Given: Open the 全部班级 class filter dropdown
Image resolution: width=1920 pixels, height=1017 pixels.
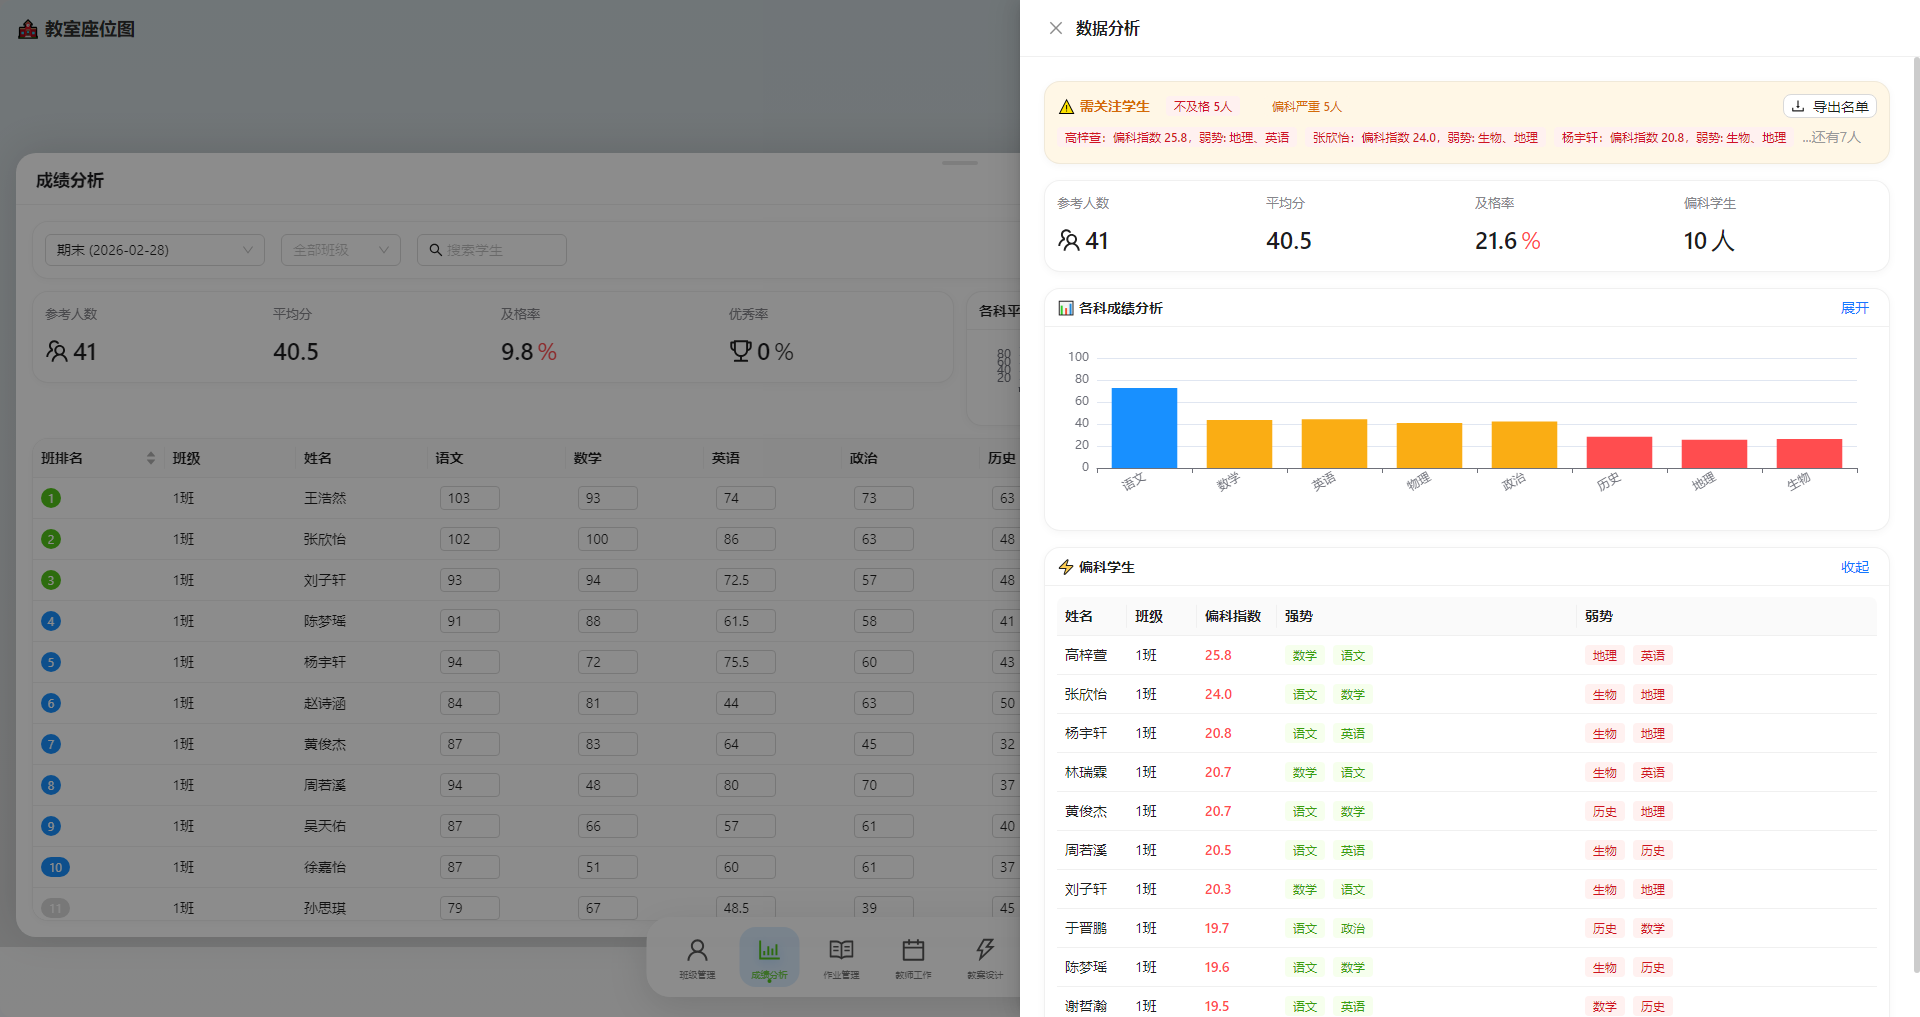Looking at the screenshot, I should [340, 250].
